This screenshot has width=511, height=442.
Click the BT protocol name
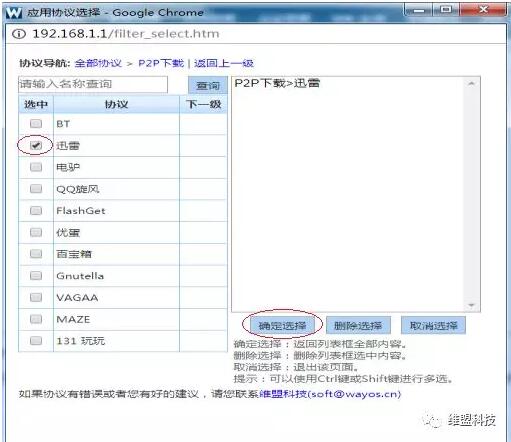63,124
